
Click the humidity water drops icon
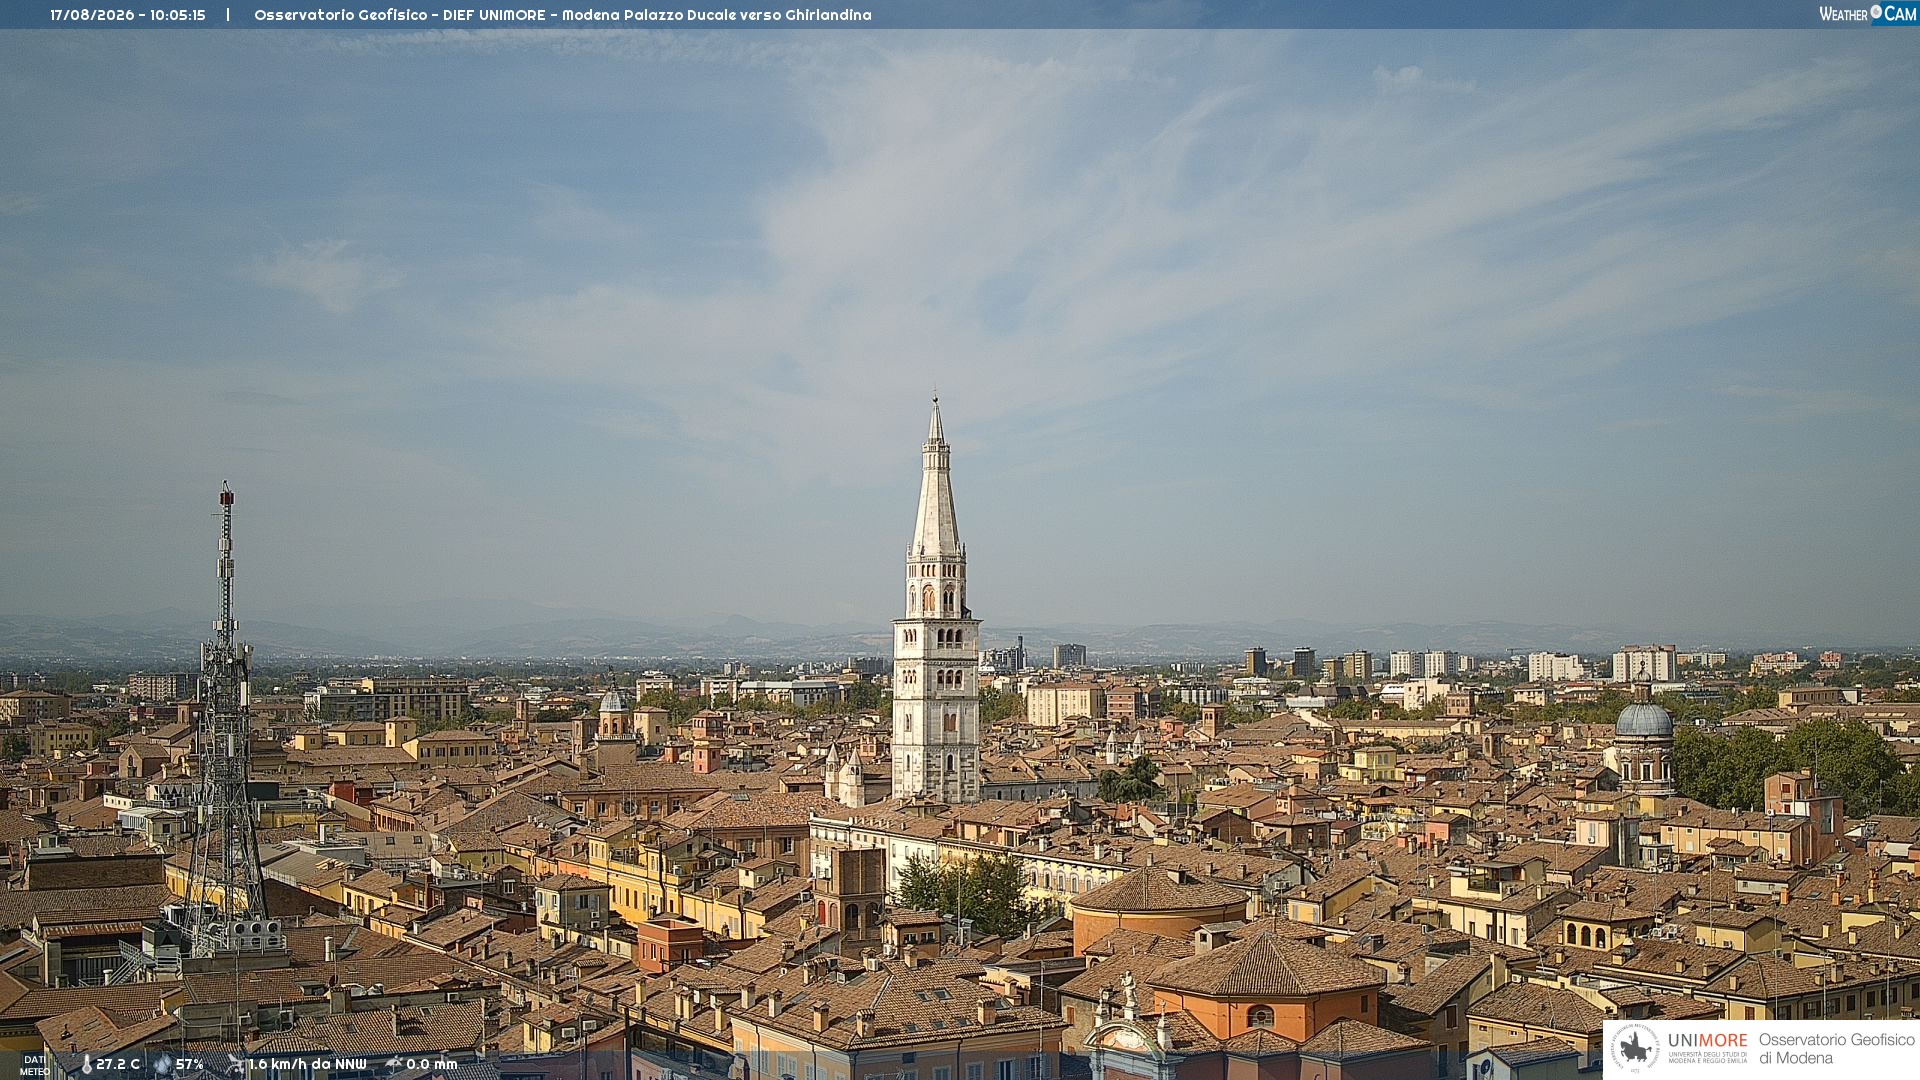point(163,1064)
